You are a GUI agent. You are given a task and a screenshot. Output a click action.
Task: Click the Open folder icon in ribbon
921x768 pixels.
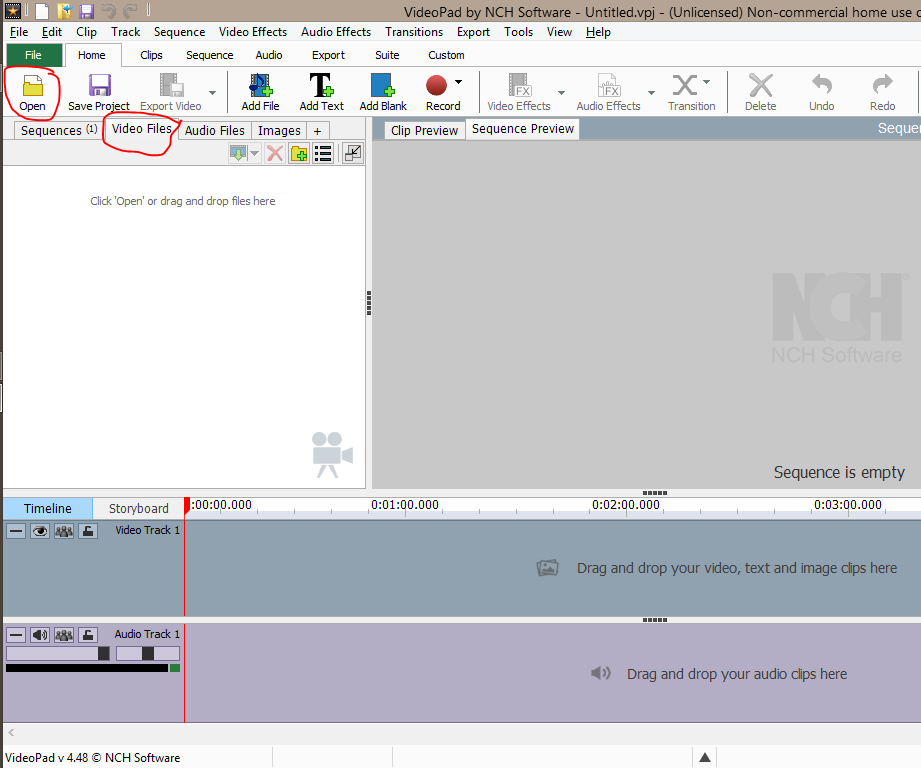click(x=32, y=86)
